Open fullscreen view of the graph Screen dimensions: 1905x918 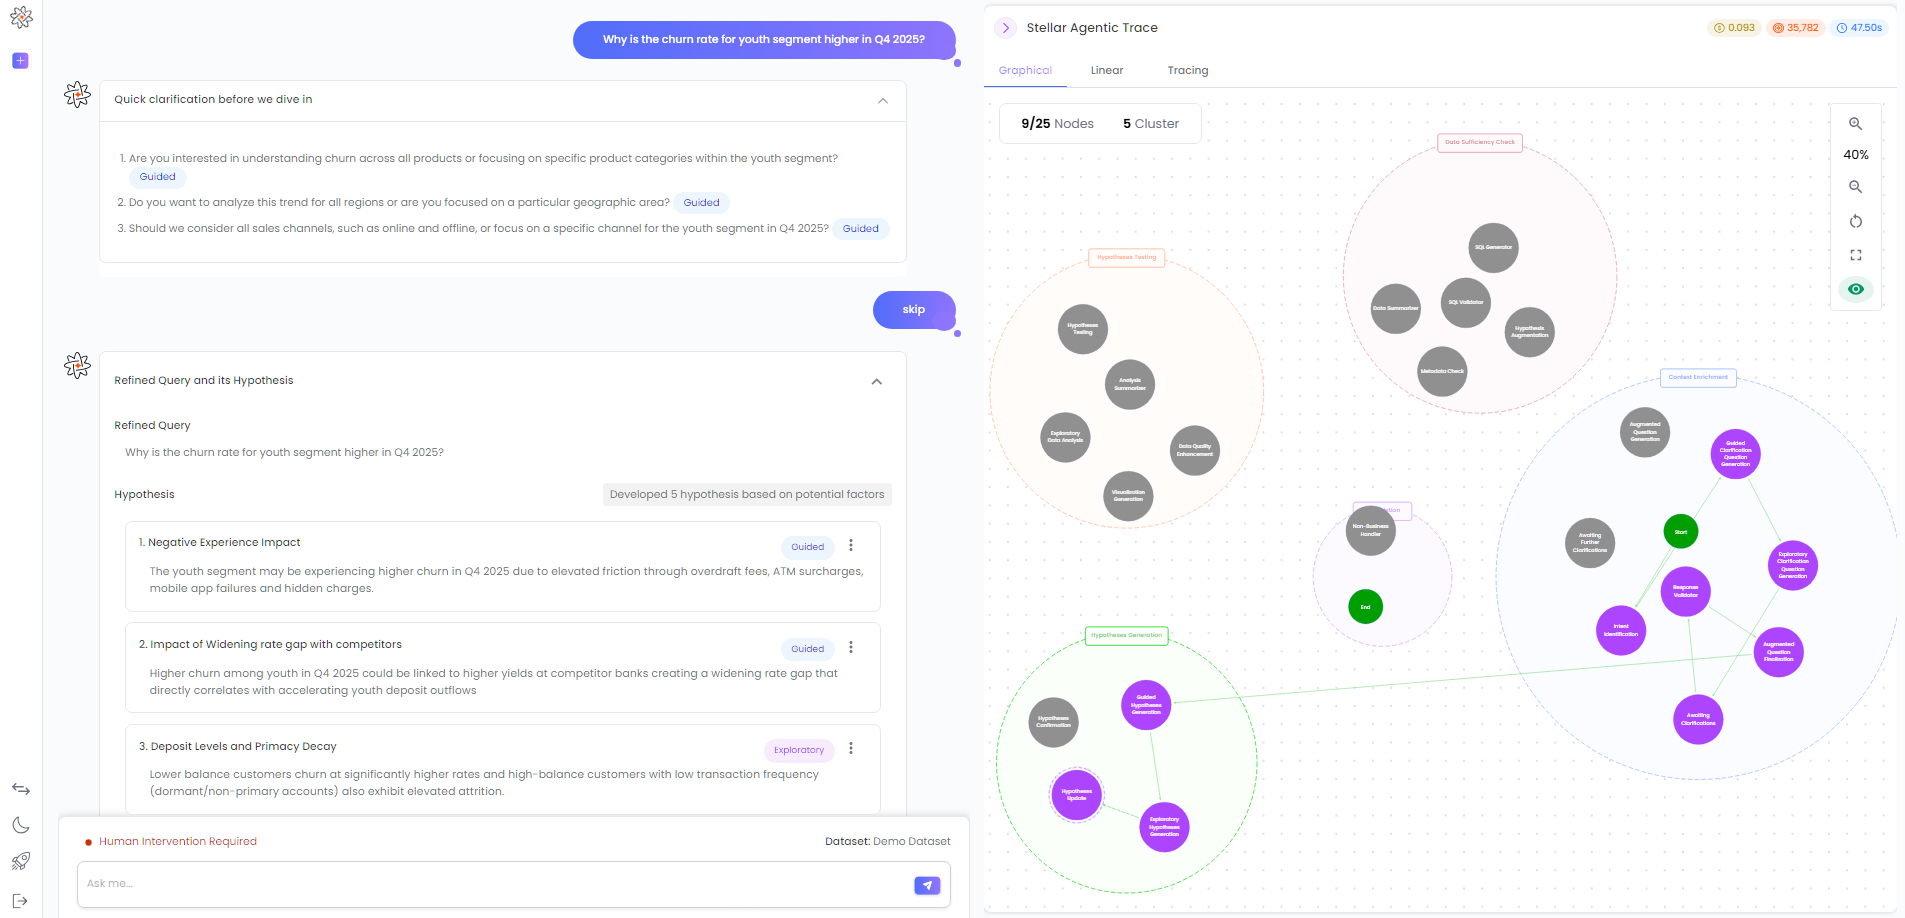(1855, 255)
